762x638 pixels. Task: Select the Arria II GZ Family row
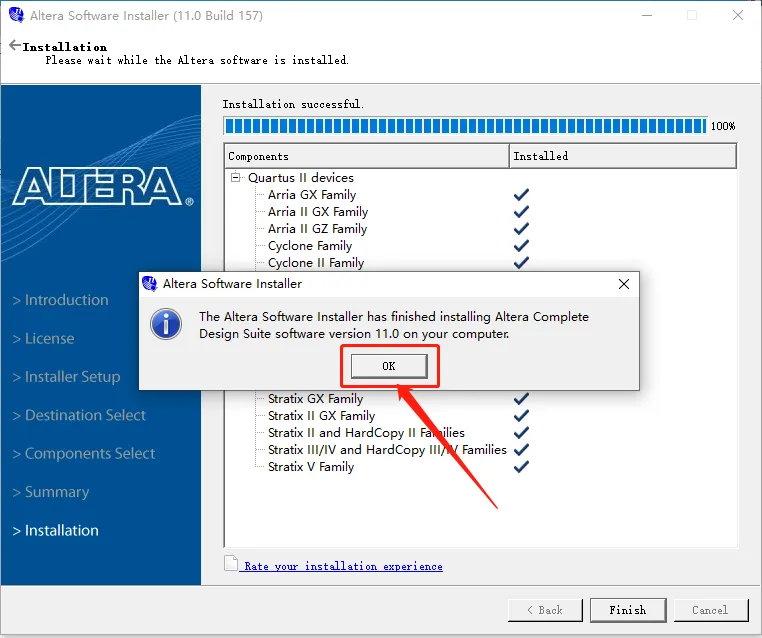click(x=317, y=229)
